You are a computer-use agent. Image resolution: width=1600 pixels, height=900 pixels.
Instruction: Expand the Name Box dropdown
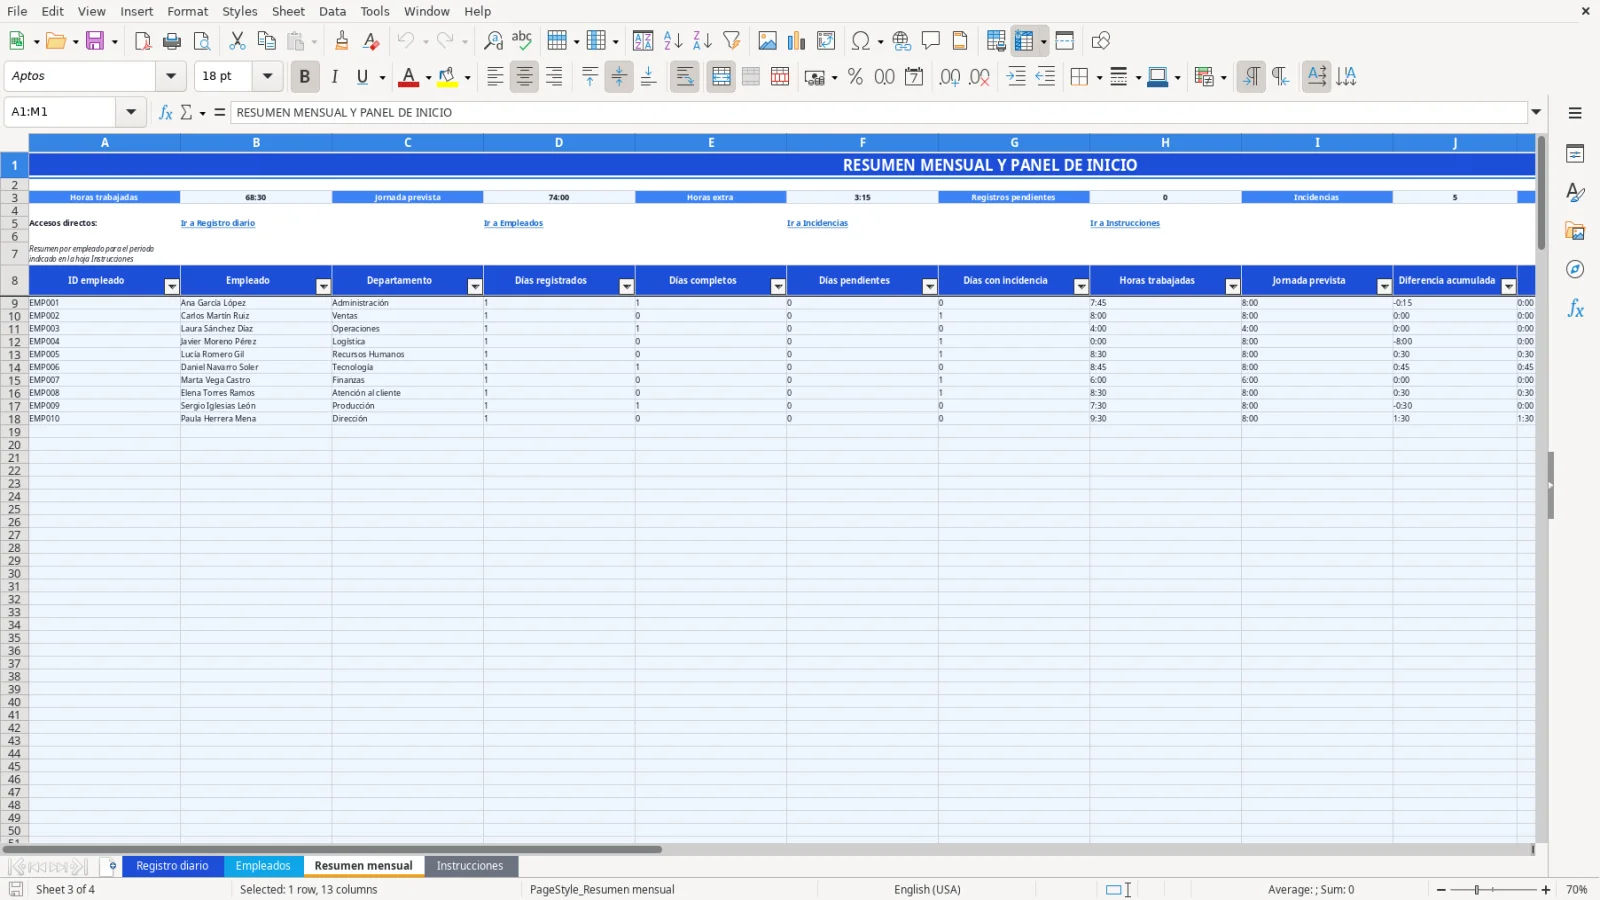coord(130,112)
